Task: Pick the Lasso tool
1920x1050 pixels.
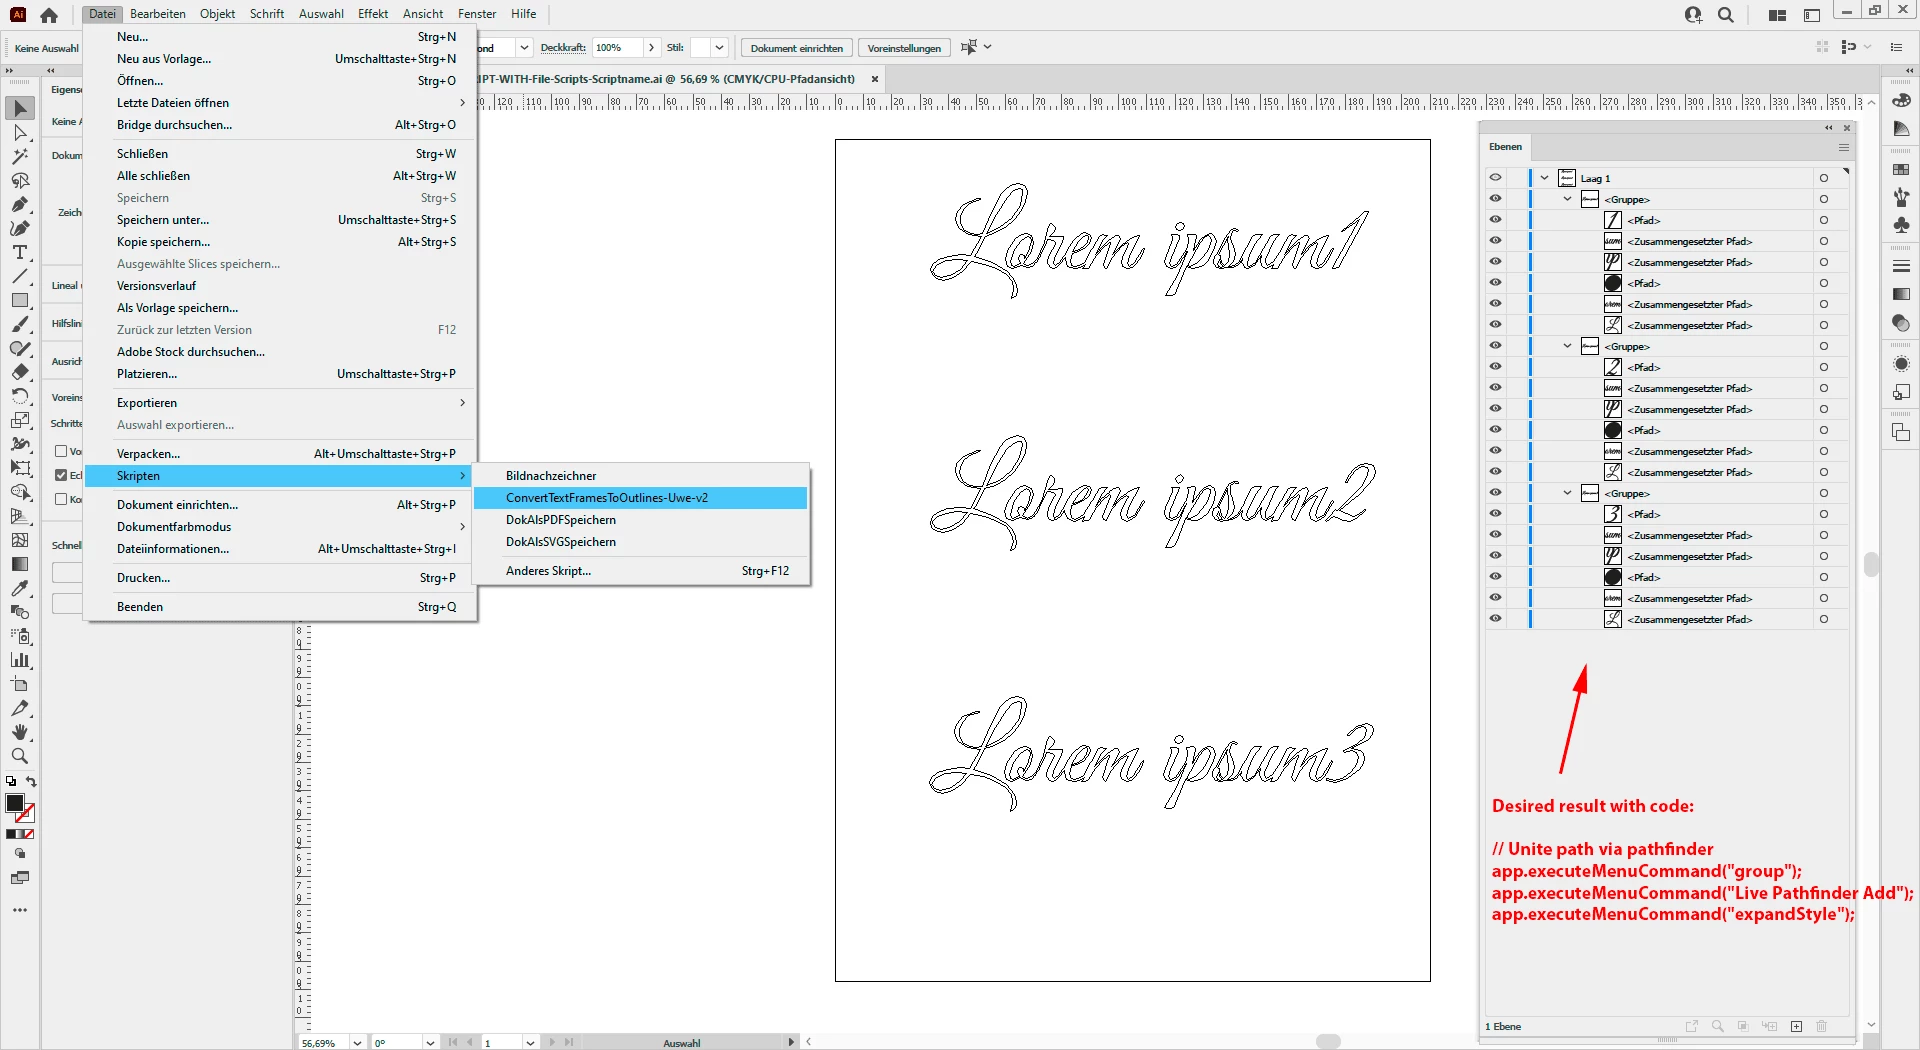Action: [20, 180]
